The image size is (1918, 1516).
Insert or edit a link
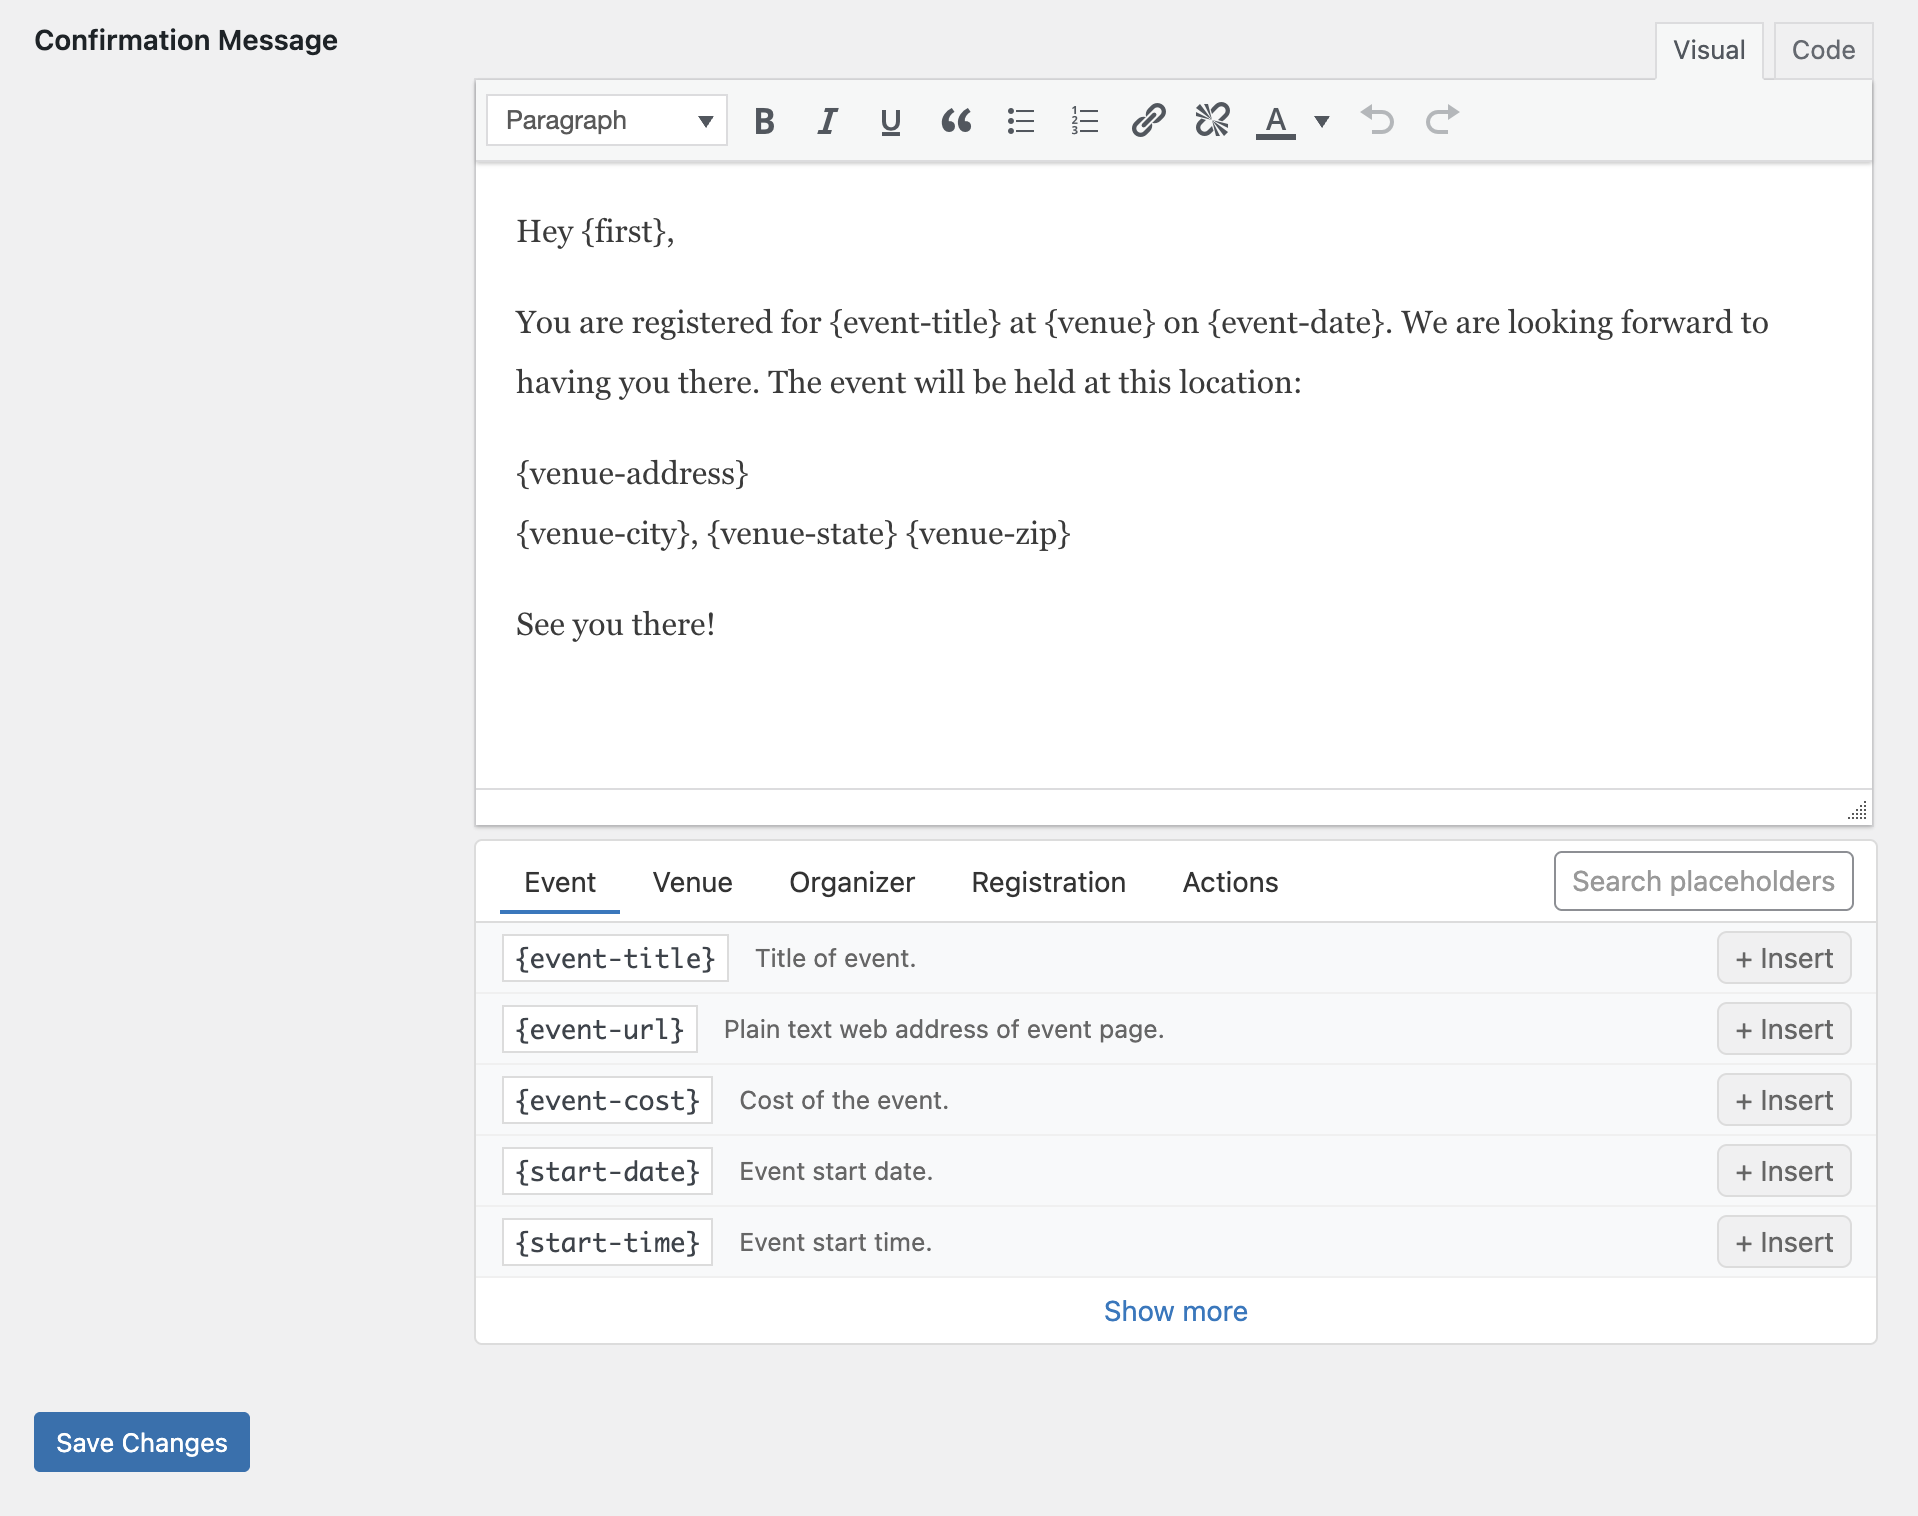1148,121
